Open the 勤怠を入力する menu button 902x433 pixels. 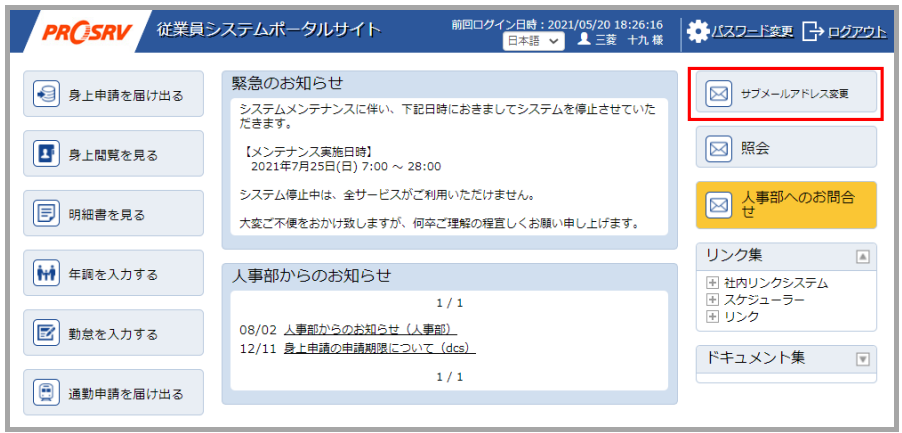coord(113,333)
